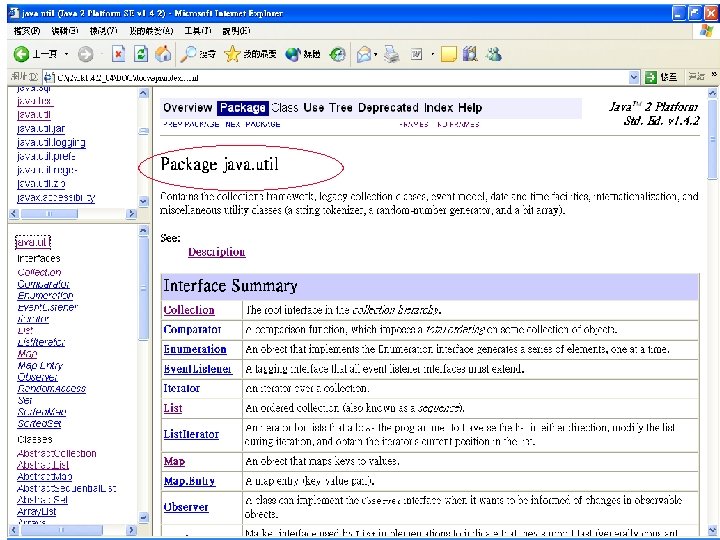The width and height of the screenshot is (720, 540).
Task: Open the last menu (H) on the menu bar
Action: point(236,31)
